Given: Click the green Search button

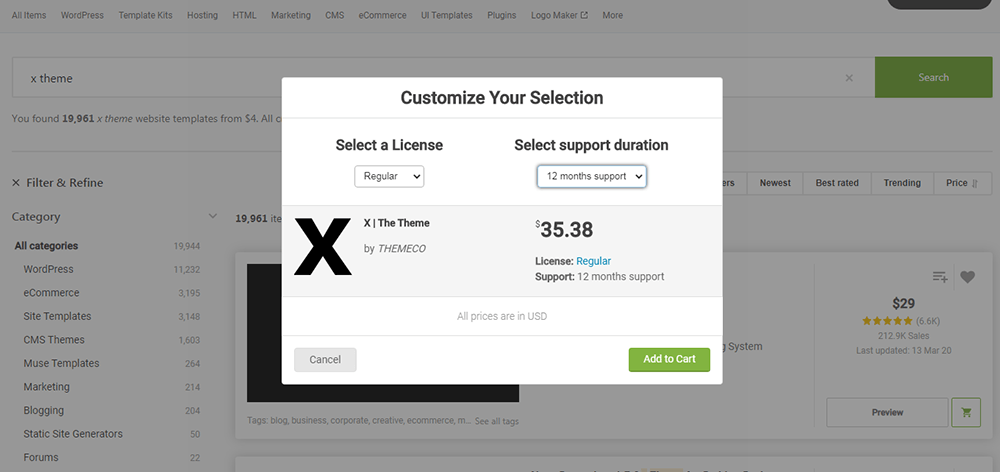Looking at the screenshot, I should (934, 77).
